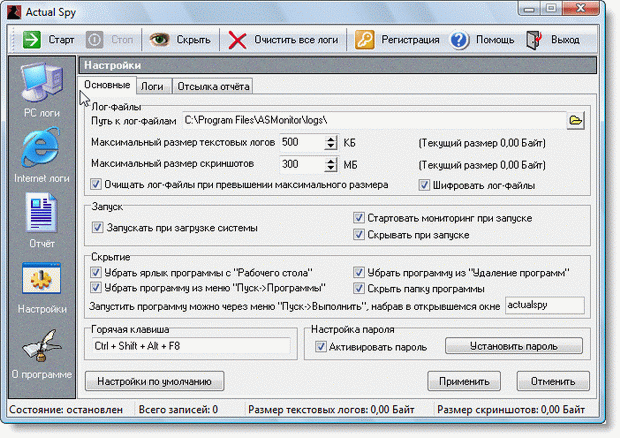Click the door Выход icon
The image size is (620, 438).
pos(534,40)
